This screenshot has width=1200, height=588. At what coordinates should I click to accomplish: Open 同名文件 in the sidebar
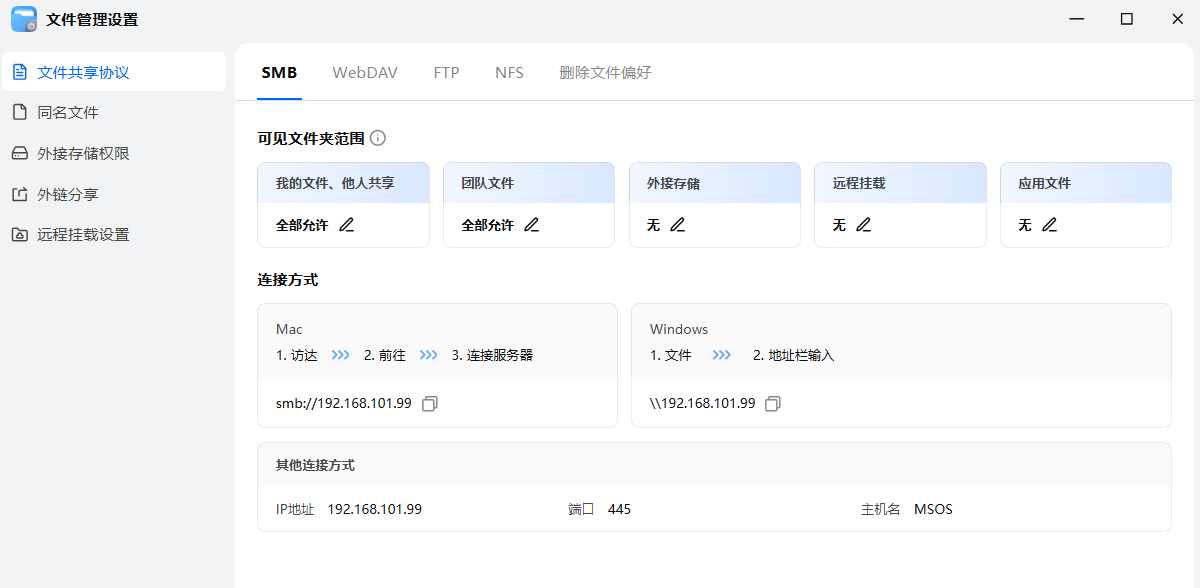tap(68, 113)
